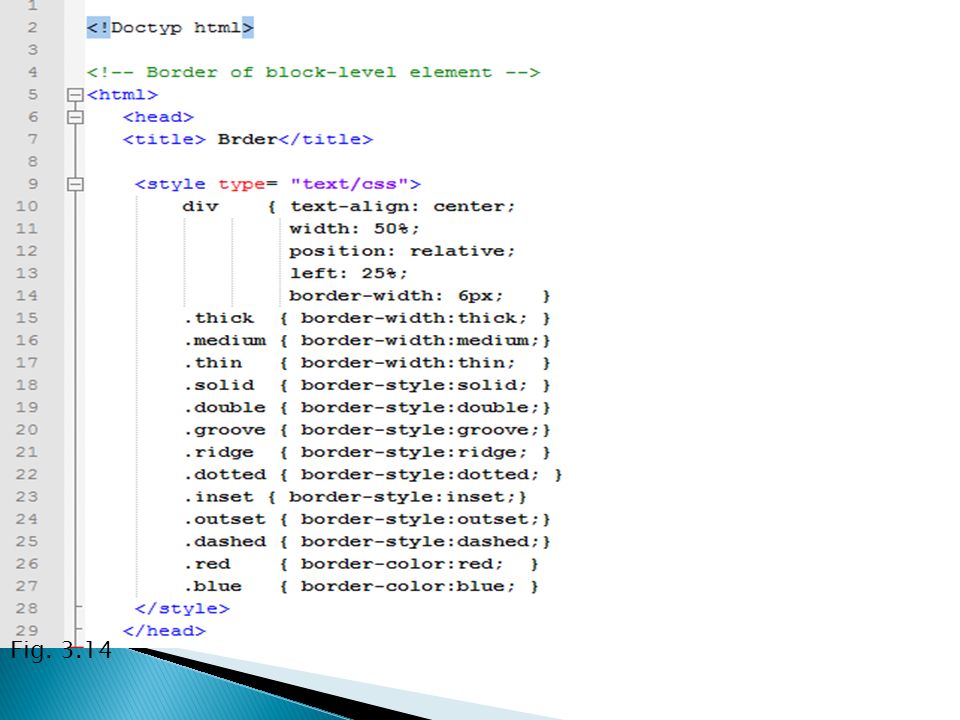This screenshot has height=720, width=960.
Task: Click border-color:blue rule text
Action: point(408,587)
